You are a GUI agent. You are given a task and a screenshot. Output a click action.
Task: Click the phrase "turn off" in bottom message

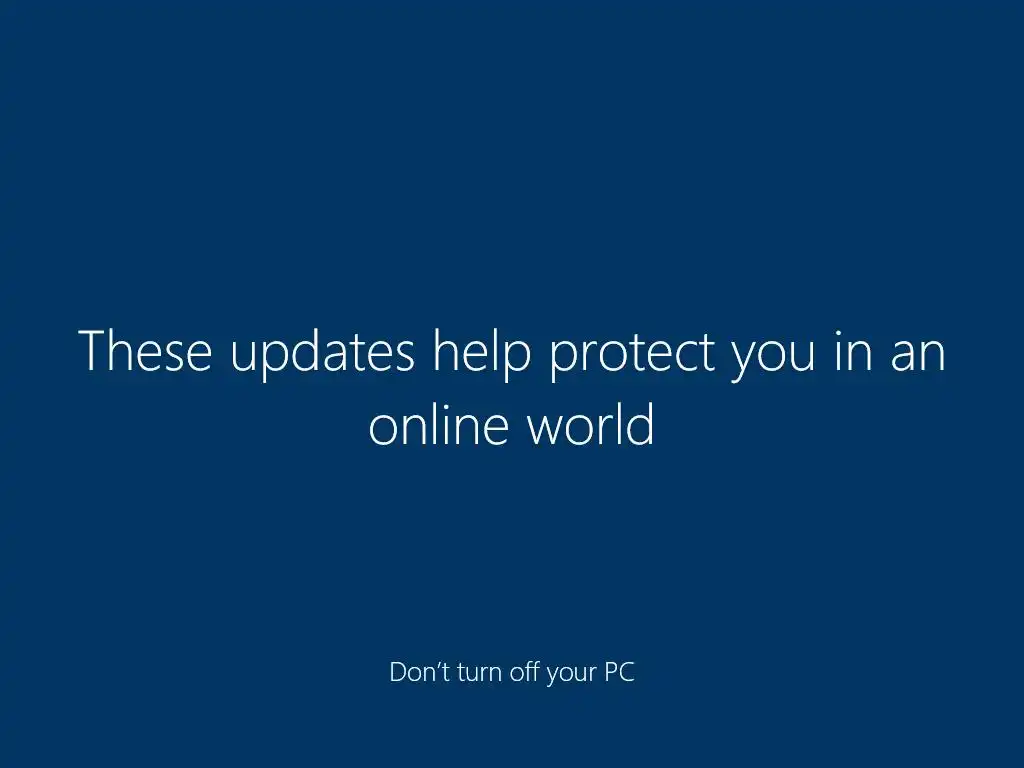(498, 671)
